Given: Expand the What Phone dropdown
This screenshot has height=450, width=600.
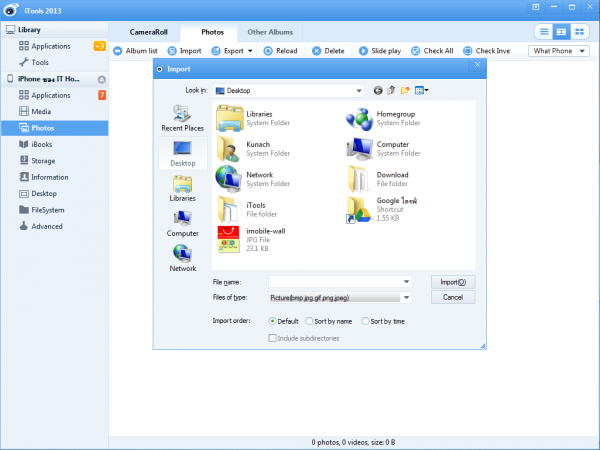Looking at the screenshot, I should [584, 51].
